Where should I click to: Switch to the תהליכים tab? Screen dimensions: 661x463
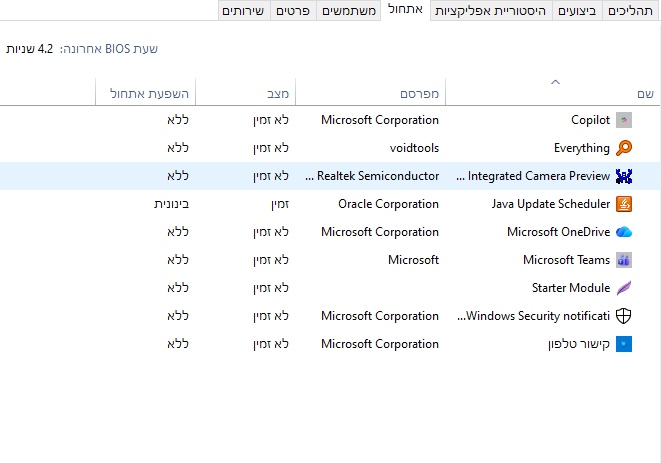point(632,11)
